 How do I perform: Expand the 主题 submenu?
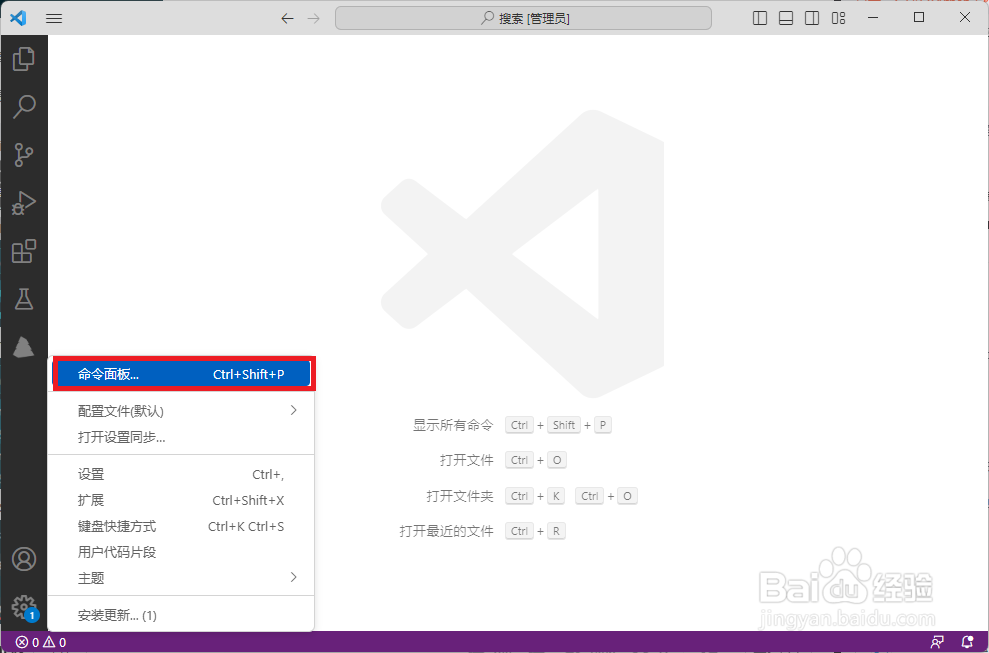point(182,578)
